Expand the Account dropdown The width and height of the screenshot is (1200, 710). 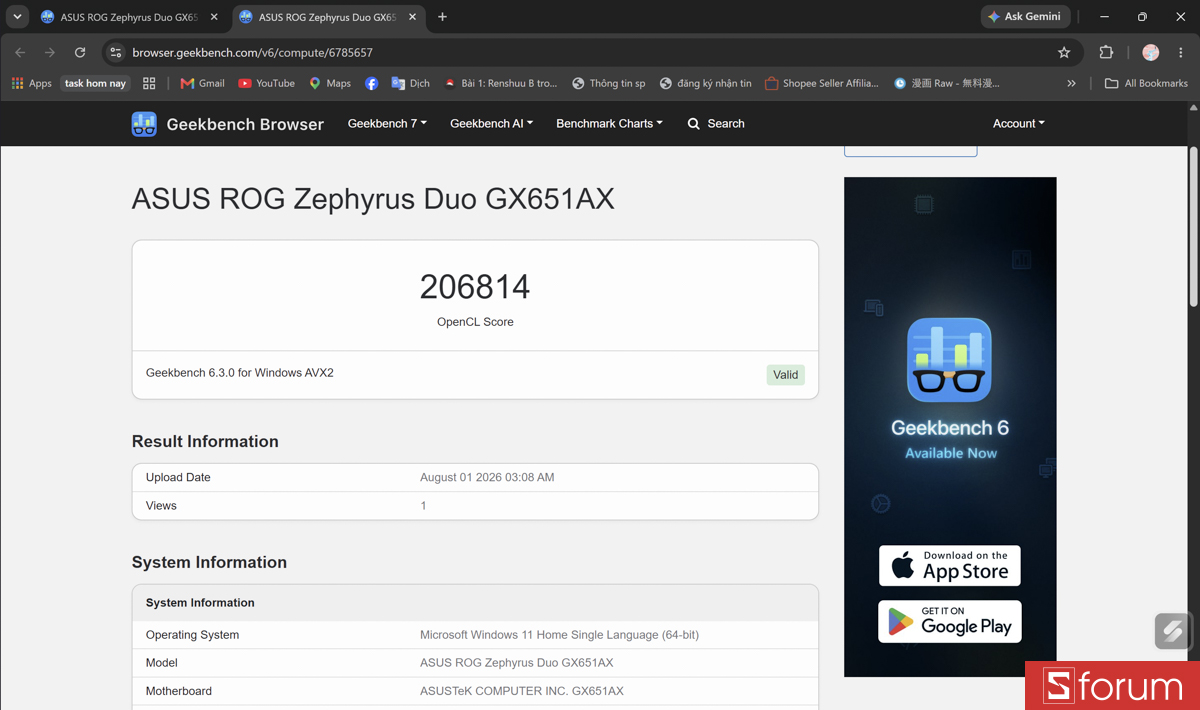pos(1018,124)
